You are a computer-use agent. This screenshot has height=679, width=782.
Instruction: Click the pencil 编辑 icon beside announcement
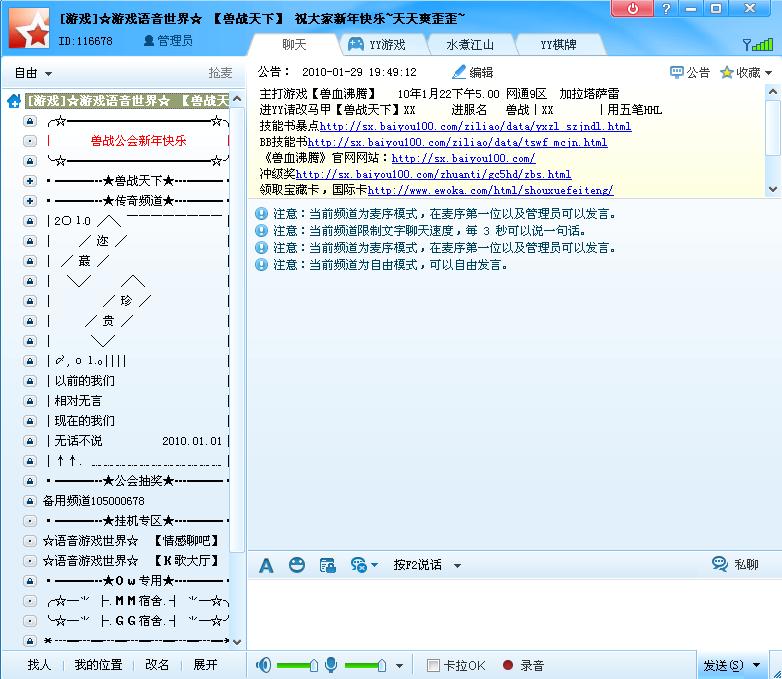[x=460, y=72]
